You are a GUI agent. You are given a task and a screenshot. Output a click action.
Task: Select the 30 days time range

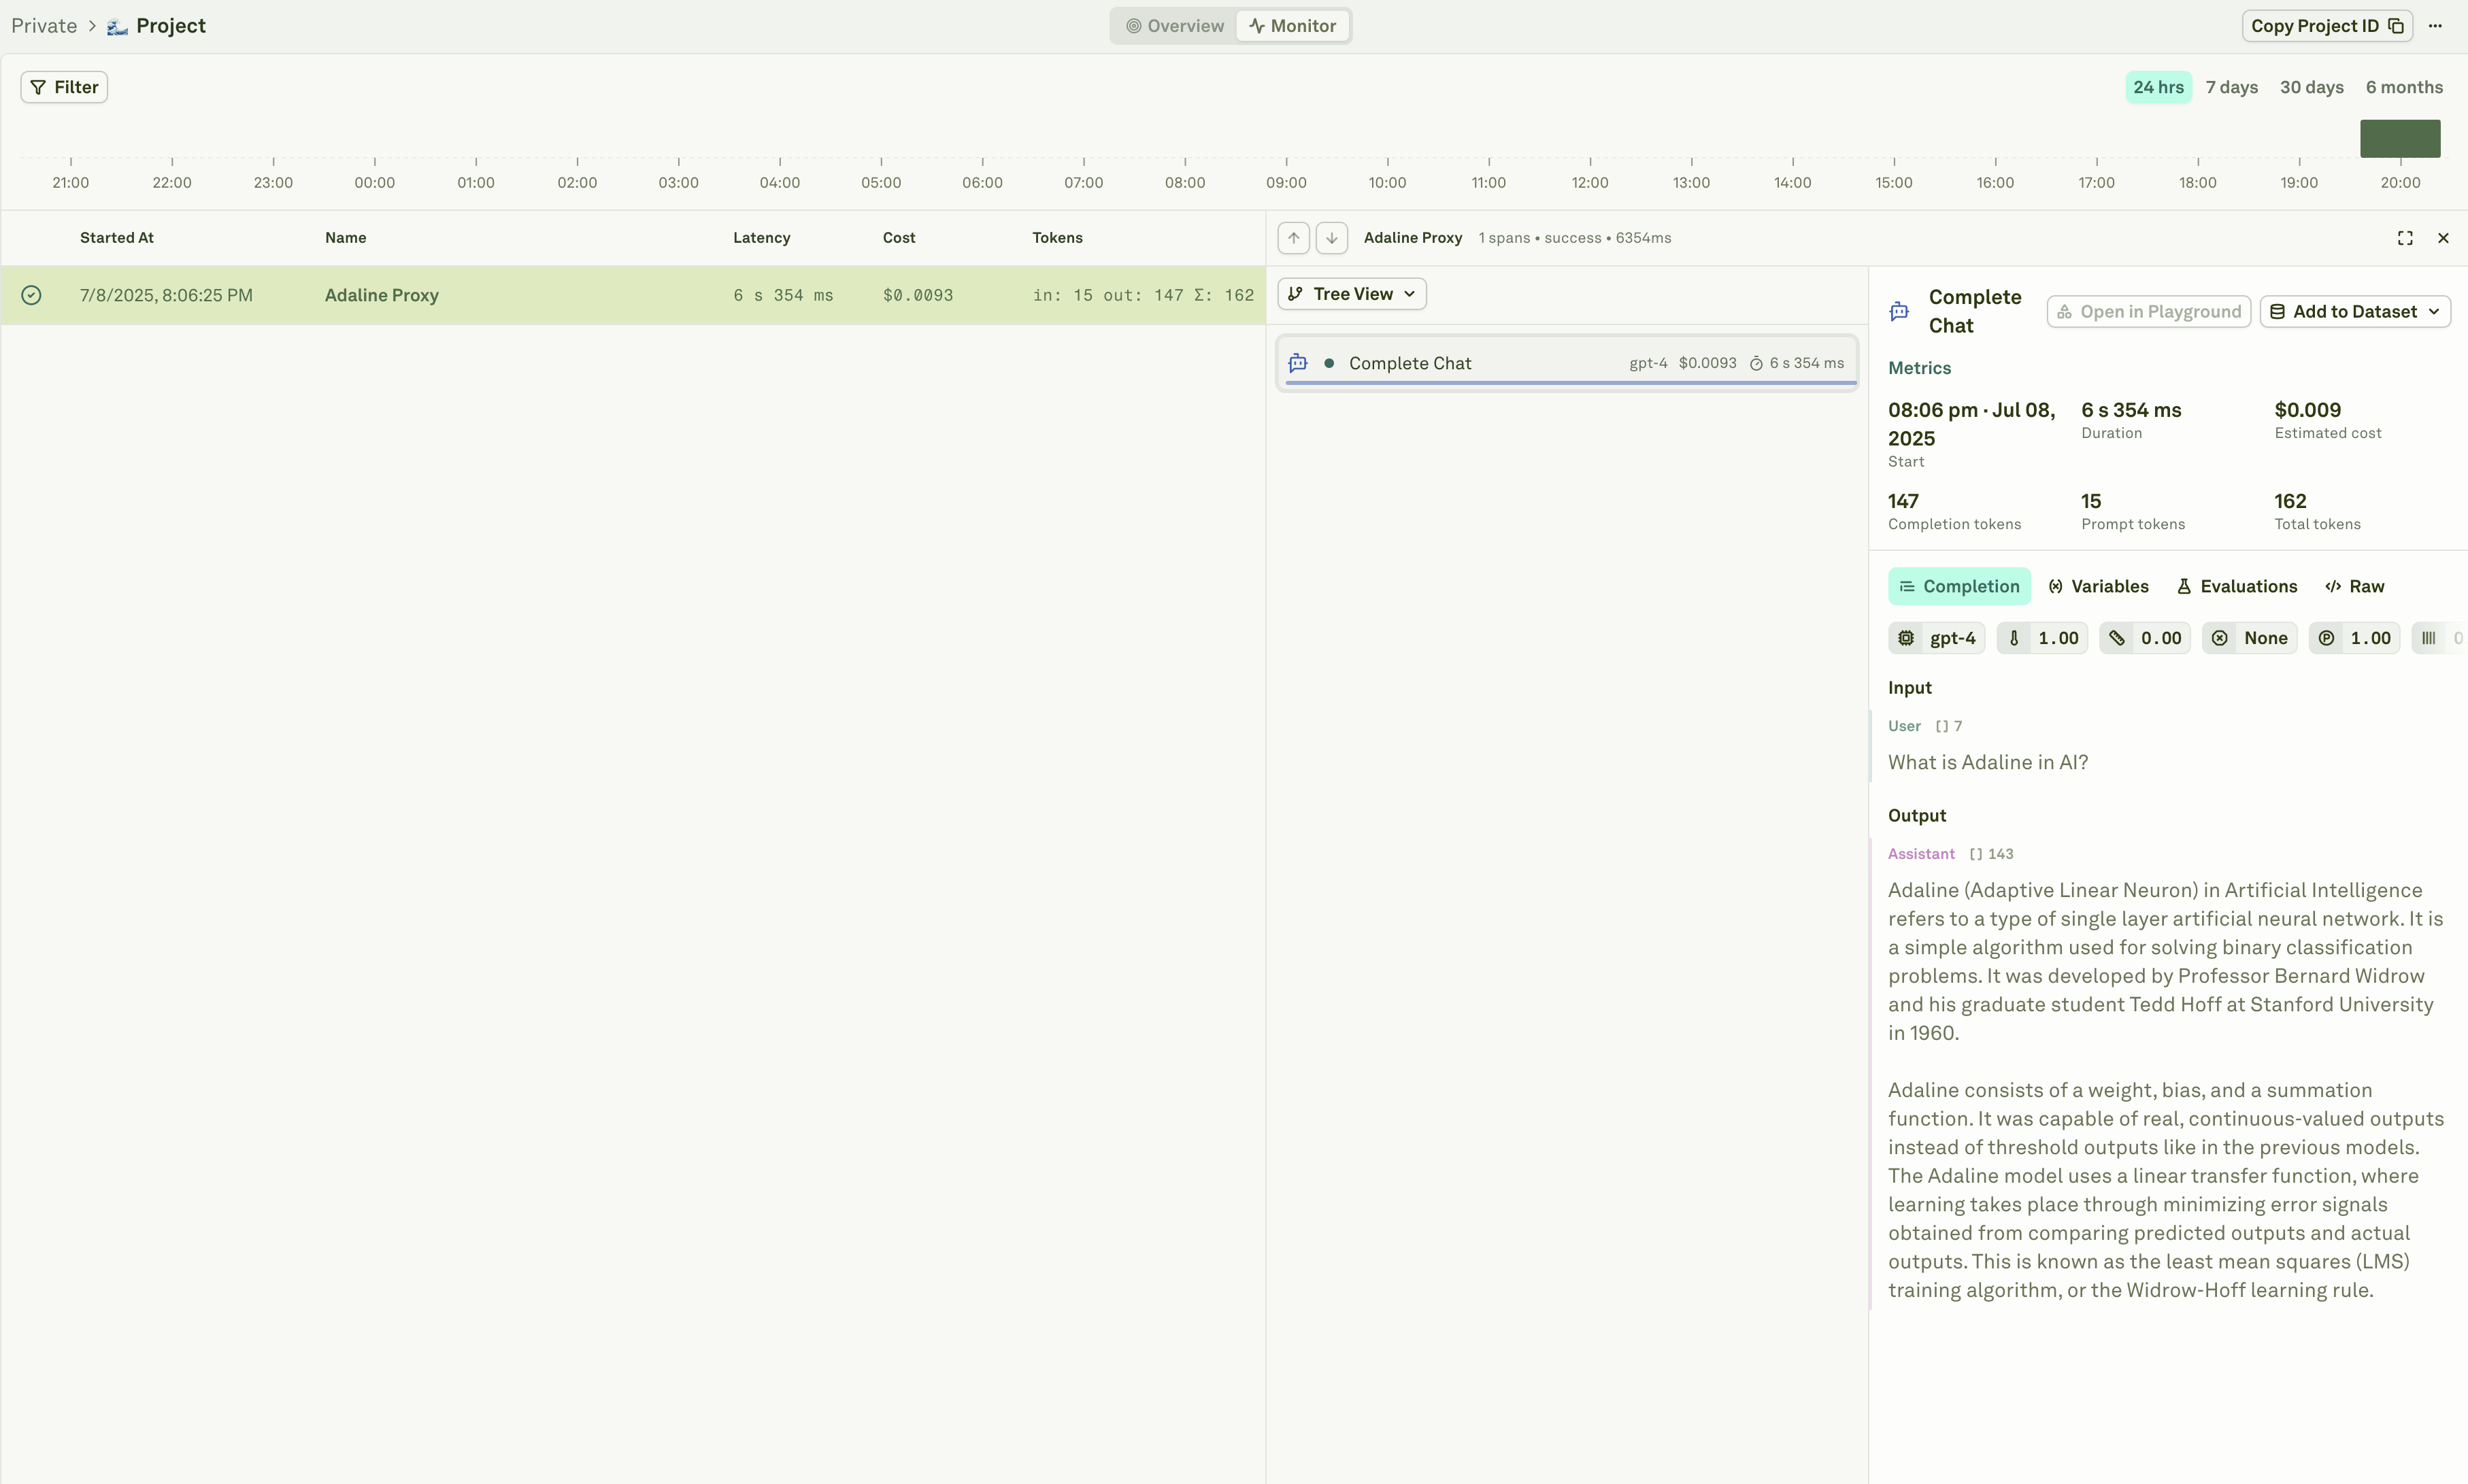tap(2311, 87)
